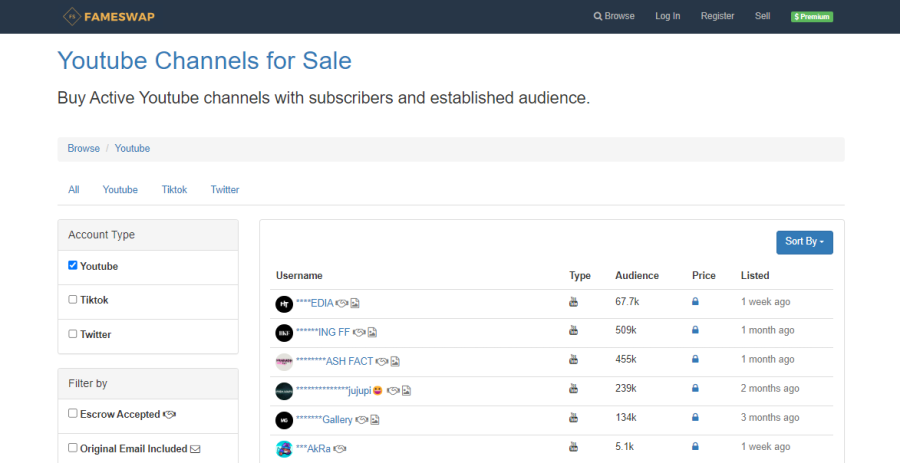Click the 509k audience value
The image size is (900, 463).
click(x=626, y=330)
